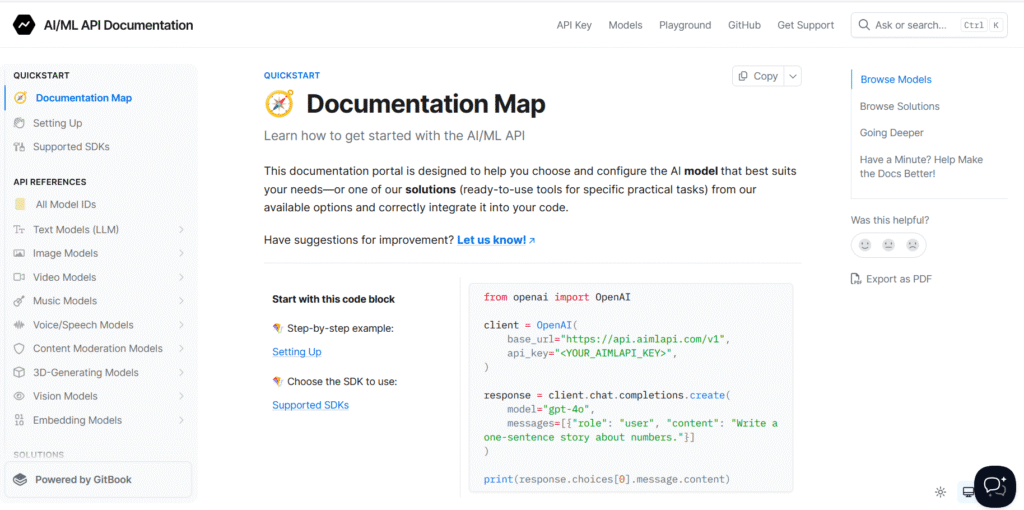Click the AI/ML API logo icon
1024x510 pixels.
click(x=24, y=25)
